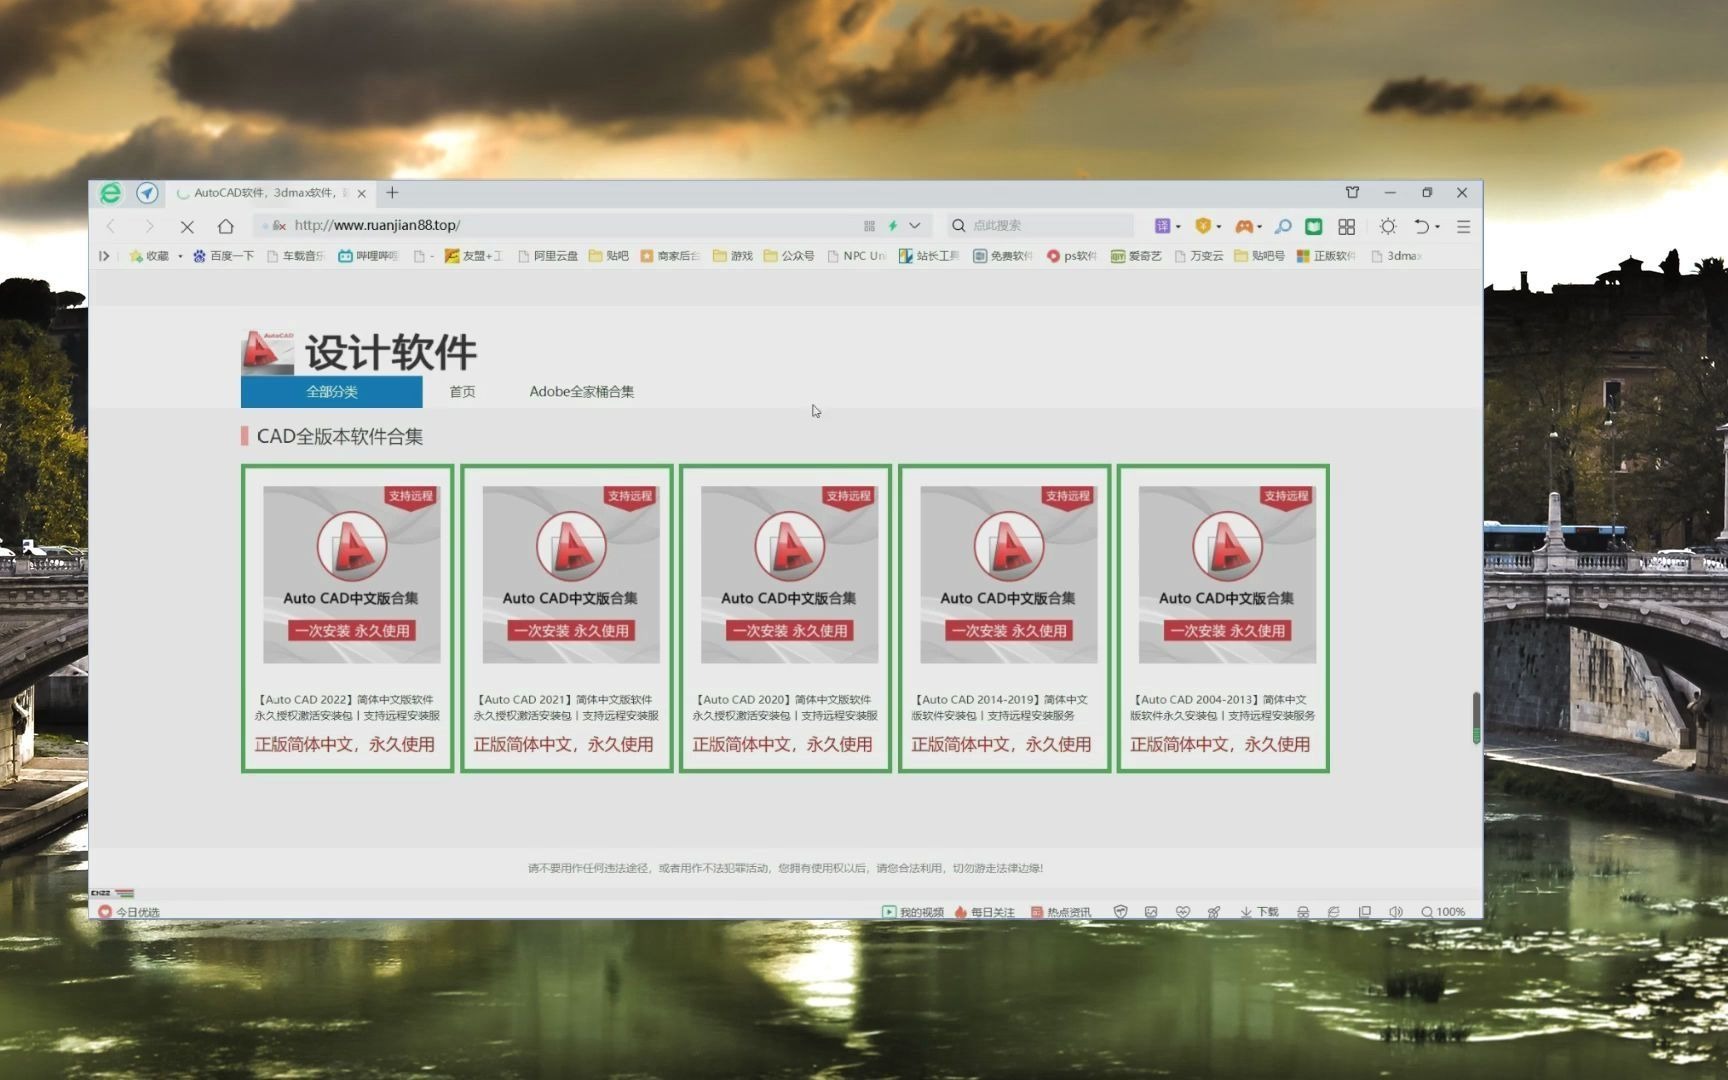
Task: Select the Adobe全家桶合集 navigation tab
Action: 582,392
